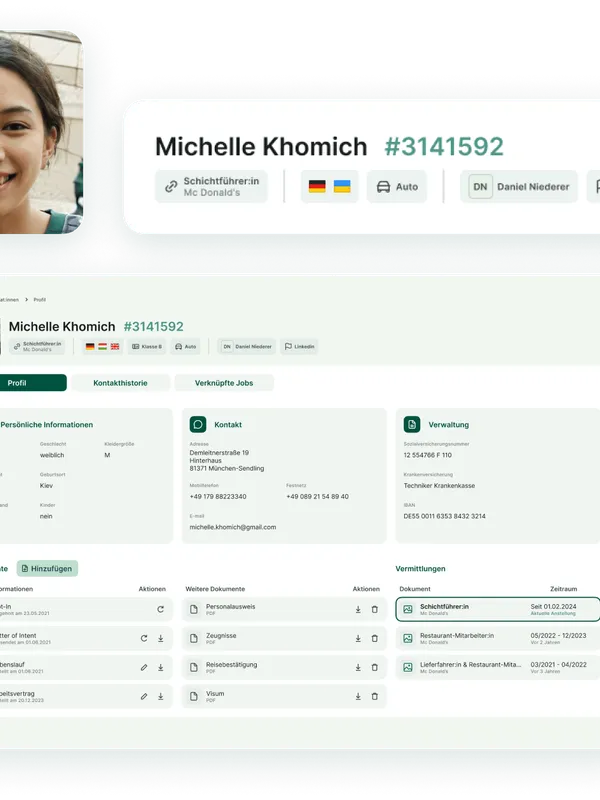Image resolution: width=600 pixels, height=800 pixels.
Task: Open the Profil tab
Action: pyautogui.click(x=33, y=383)
